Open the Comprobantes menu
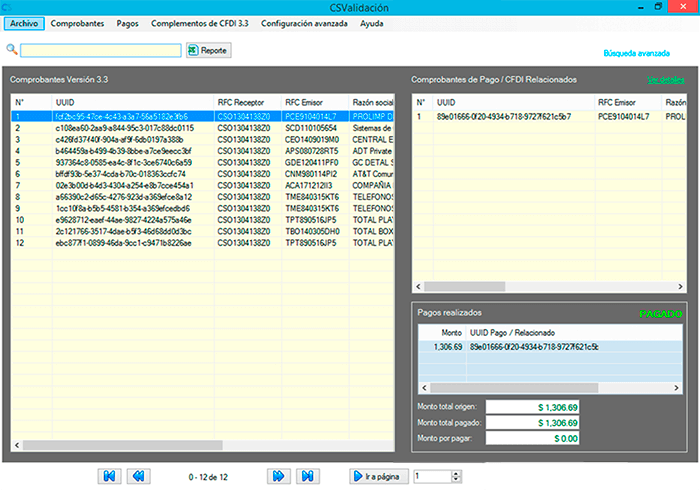The width and height of the screenshot is (700, 490). 77,22
